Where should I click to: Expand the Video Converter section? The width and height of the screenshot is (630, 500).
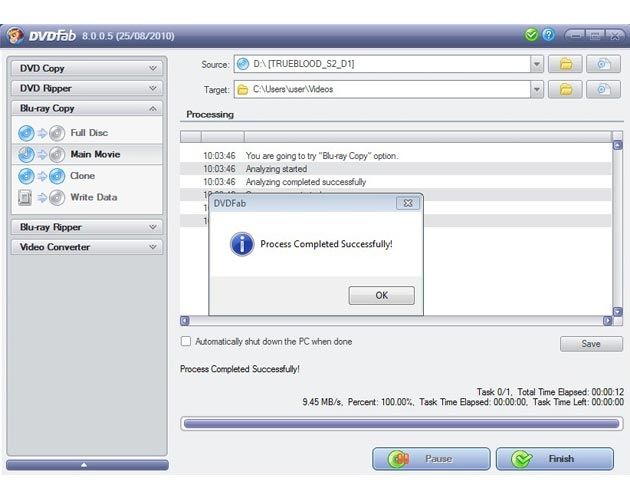87,247
